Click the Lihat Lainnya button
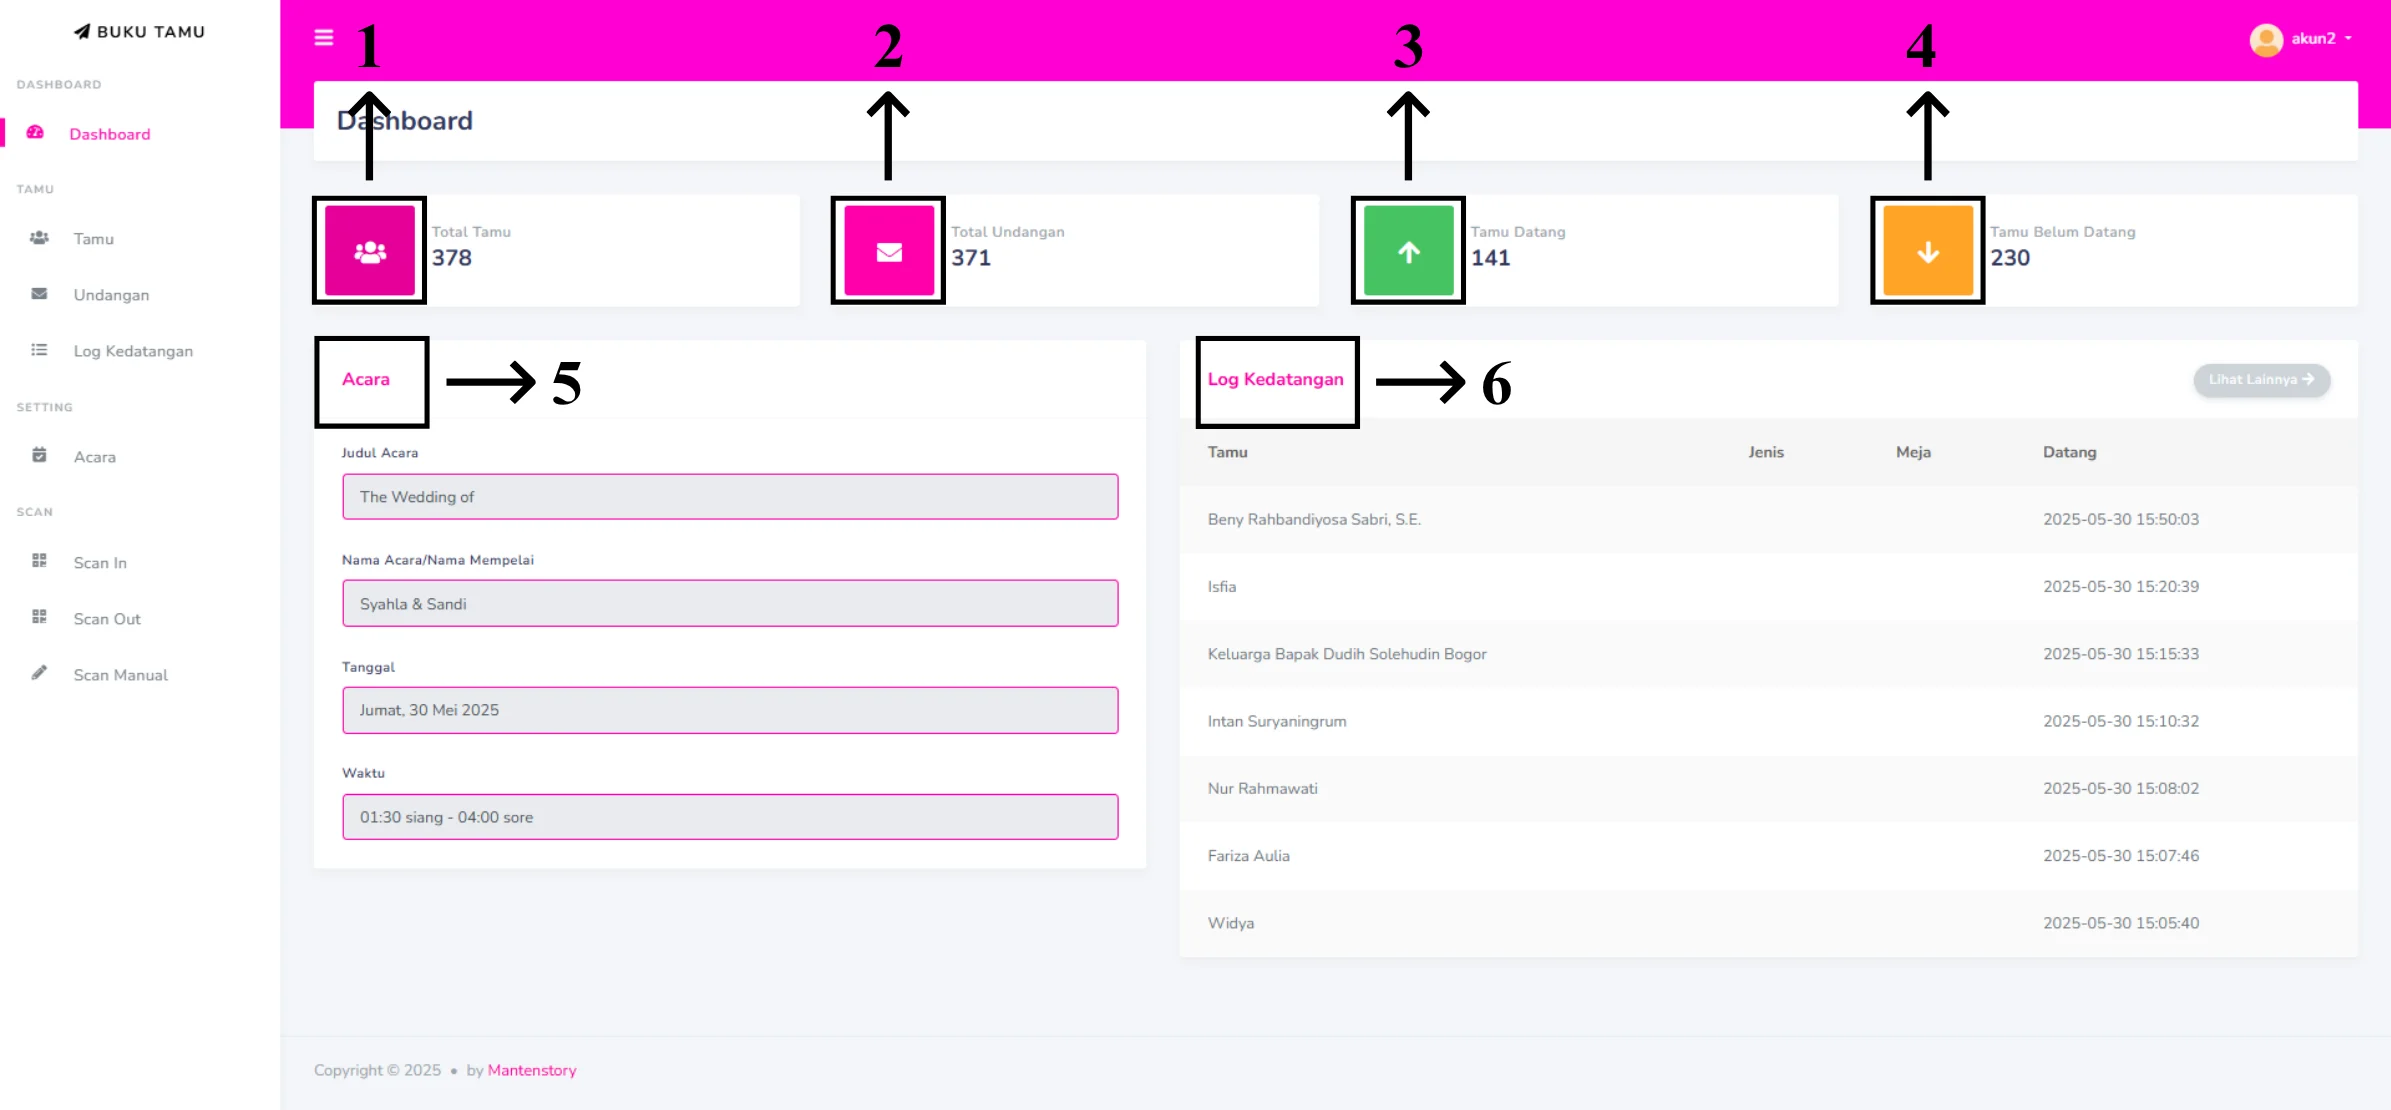The width and height of the screenshot is (2391, 1110). pos(2261,380)
